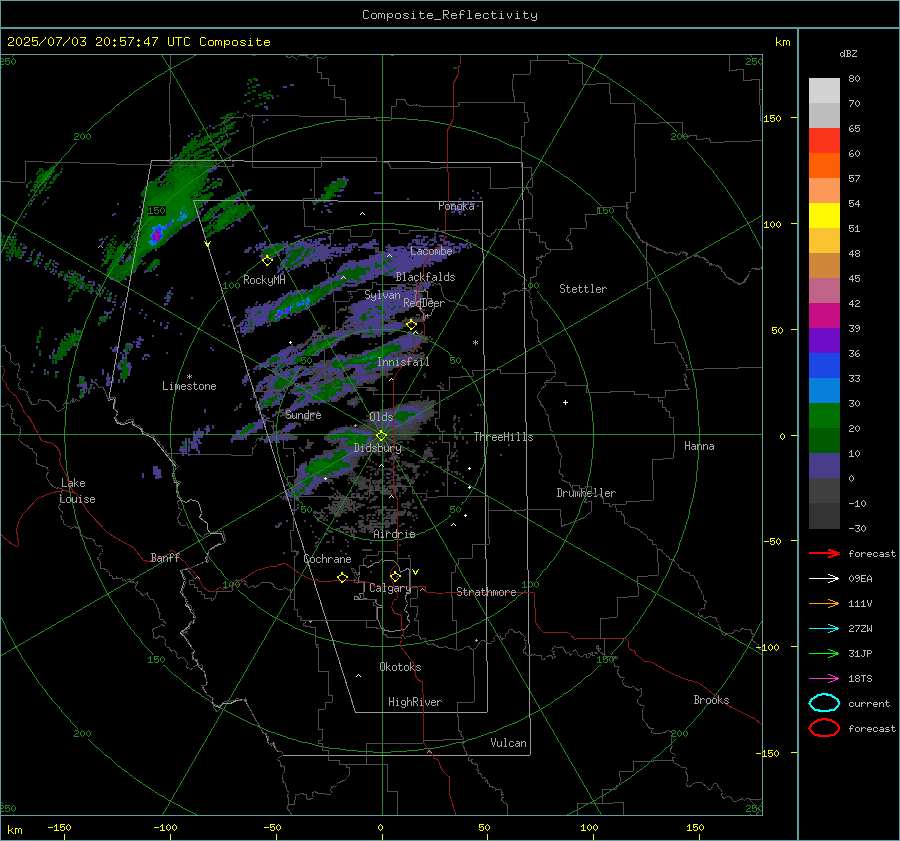The image size is (900, 841).
Task: Click the Hanna city label
Action: click(699, 446)
